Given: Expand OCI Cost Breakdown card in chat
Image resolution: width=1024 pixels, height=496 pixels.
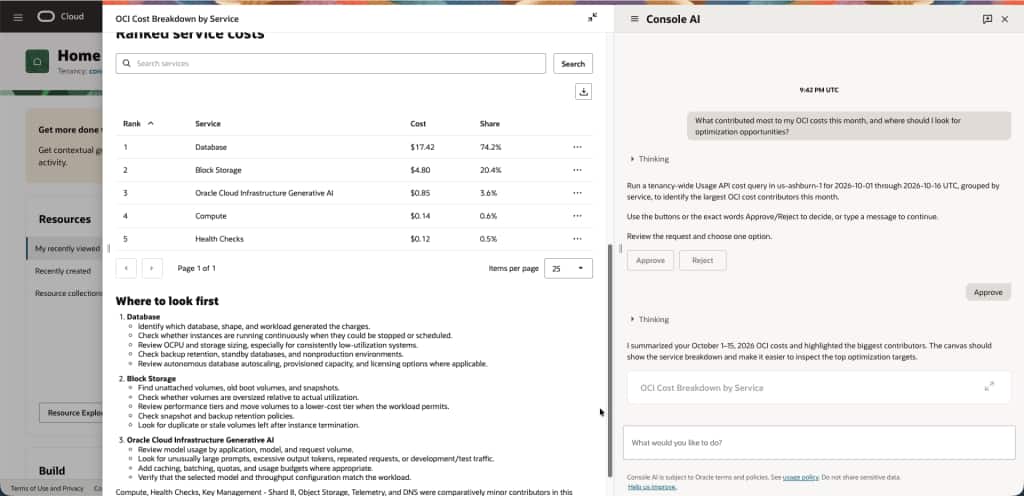Looking at the screenshot, I should [x=989, y=386].
